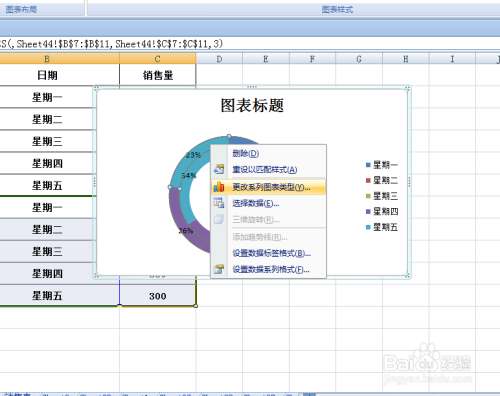Select column B header

[x=47, y=59]
